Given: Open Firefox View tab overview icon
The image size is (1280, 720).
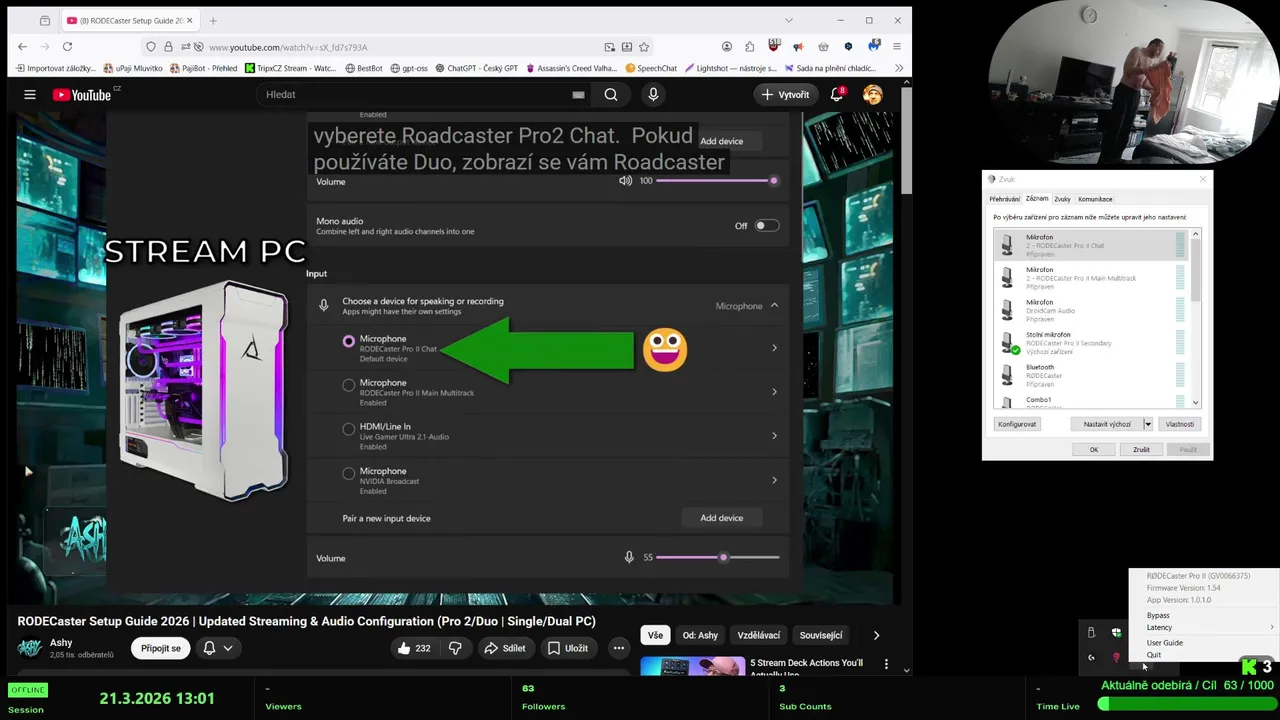Looking at the screenshot, I should pyautogui.click(x=45, y=20).
